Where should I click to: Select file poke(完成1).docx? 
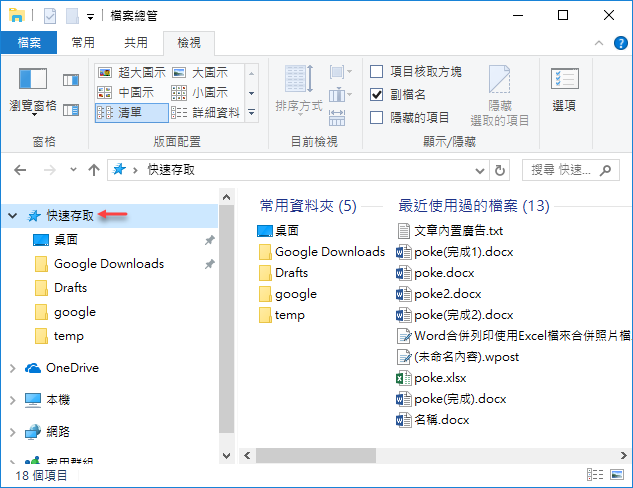pyautogui.click(x=455, y=252)
